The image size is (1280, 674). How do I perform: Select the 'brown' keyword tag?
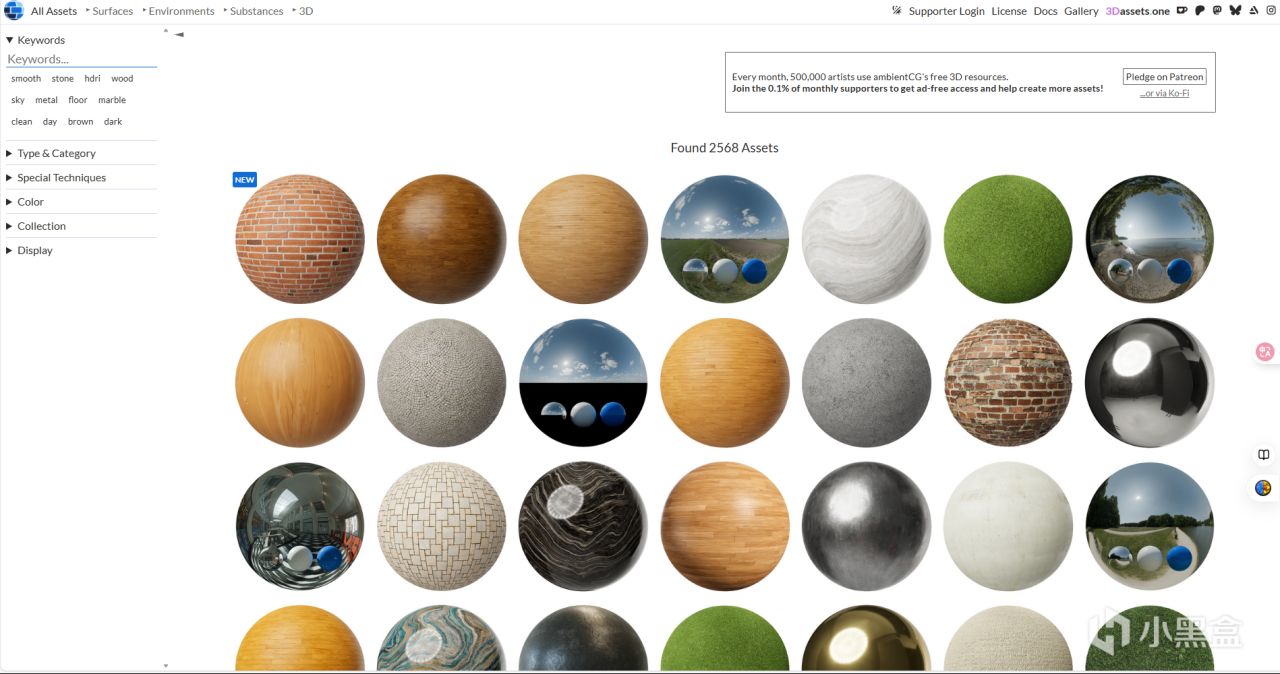(81, 122)
